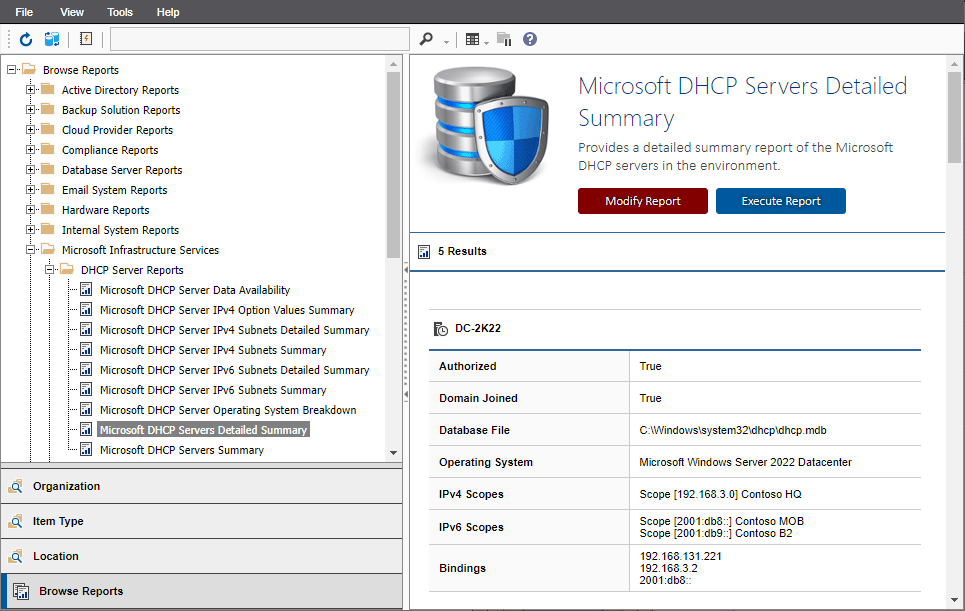Switch to the Organization navigation pane
Viewport: 965px width, 611px height.
point(201,486)
